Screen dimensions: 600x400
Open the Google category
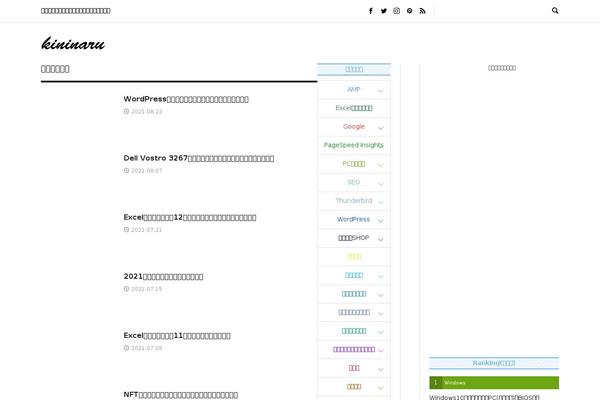354,126
